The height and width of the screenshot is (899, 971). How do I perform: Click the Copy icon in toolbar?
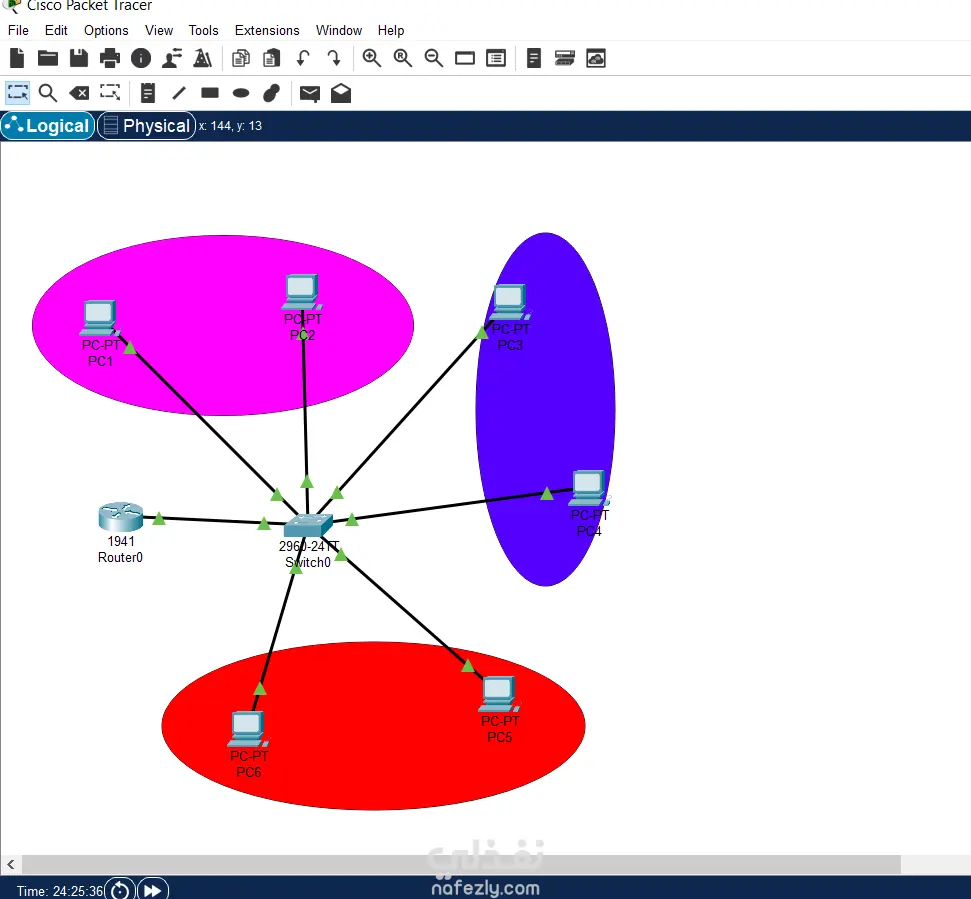[x=241, y=58]
